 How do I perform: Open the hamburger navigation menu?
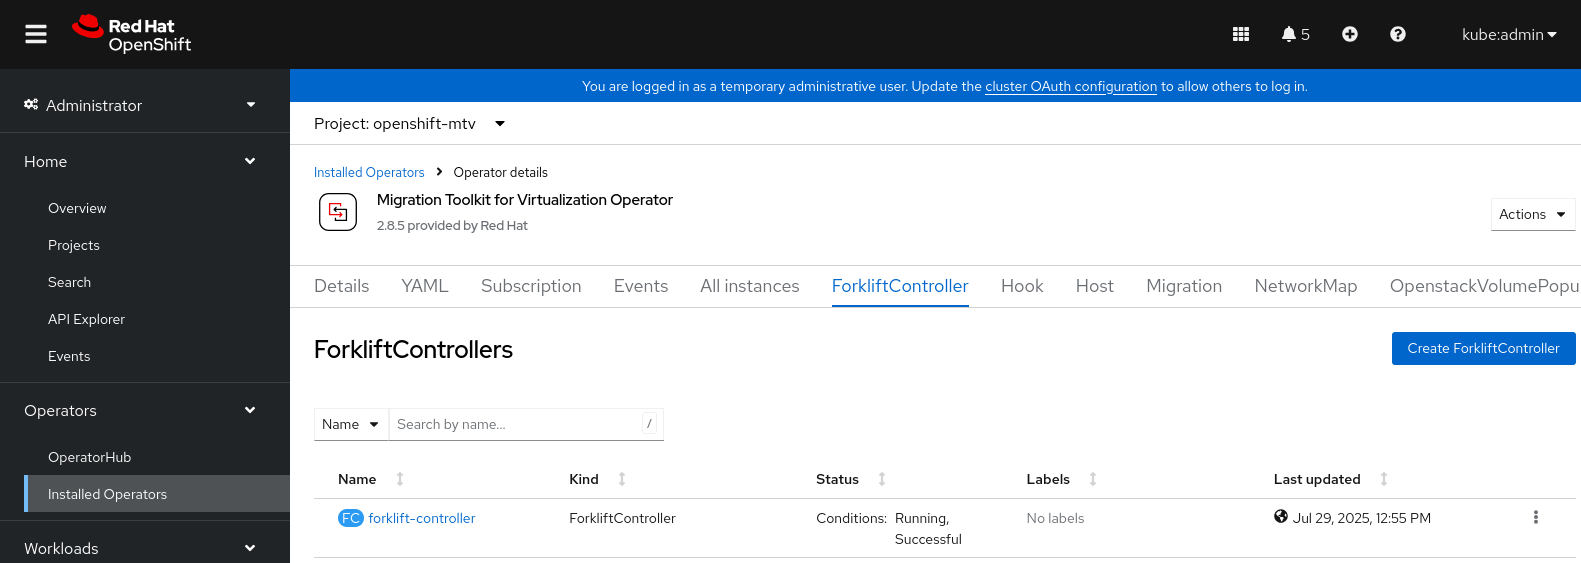click(x=36, y=34)
